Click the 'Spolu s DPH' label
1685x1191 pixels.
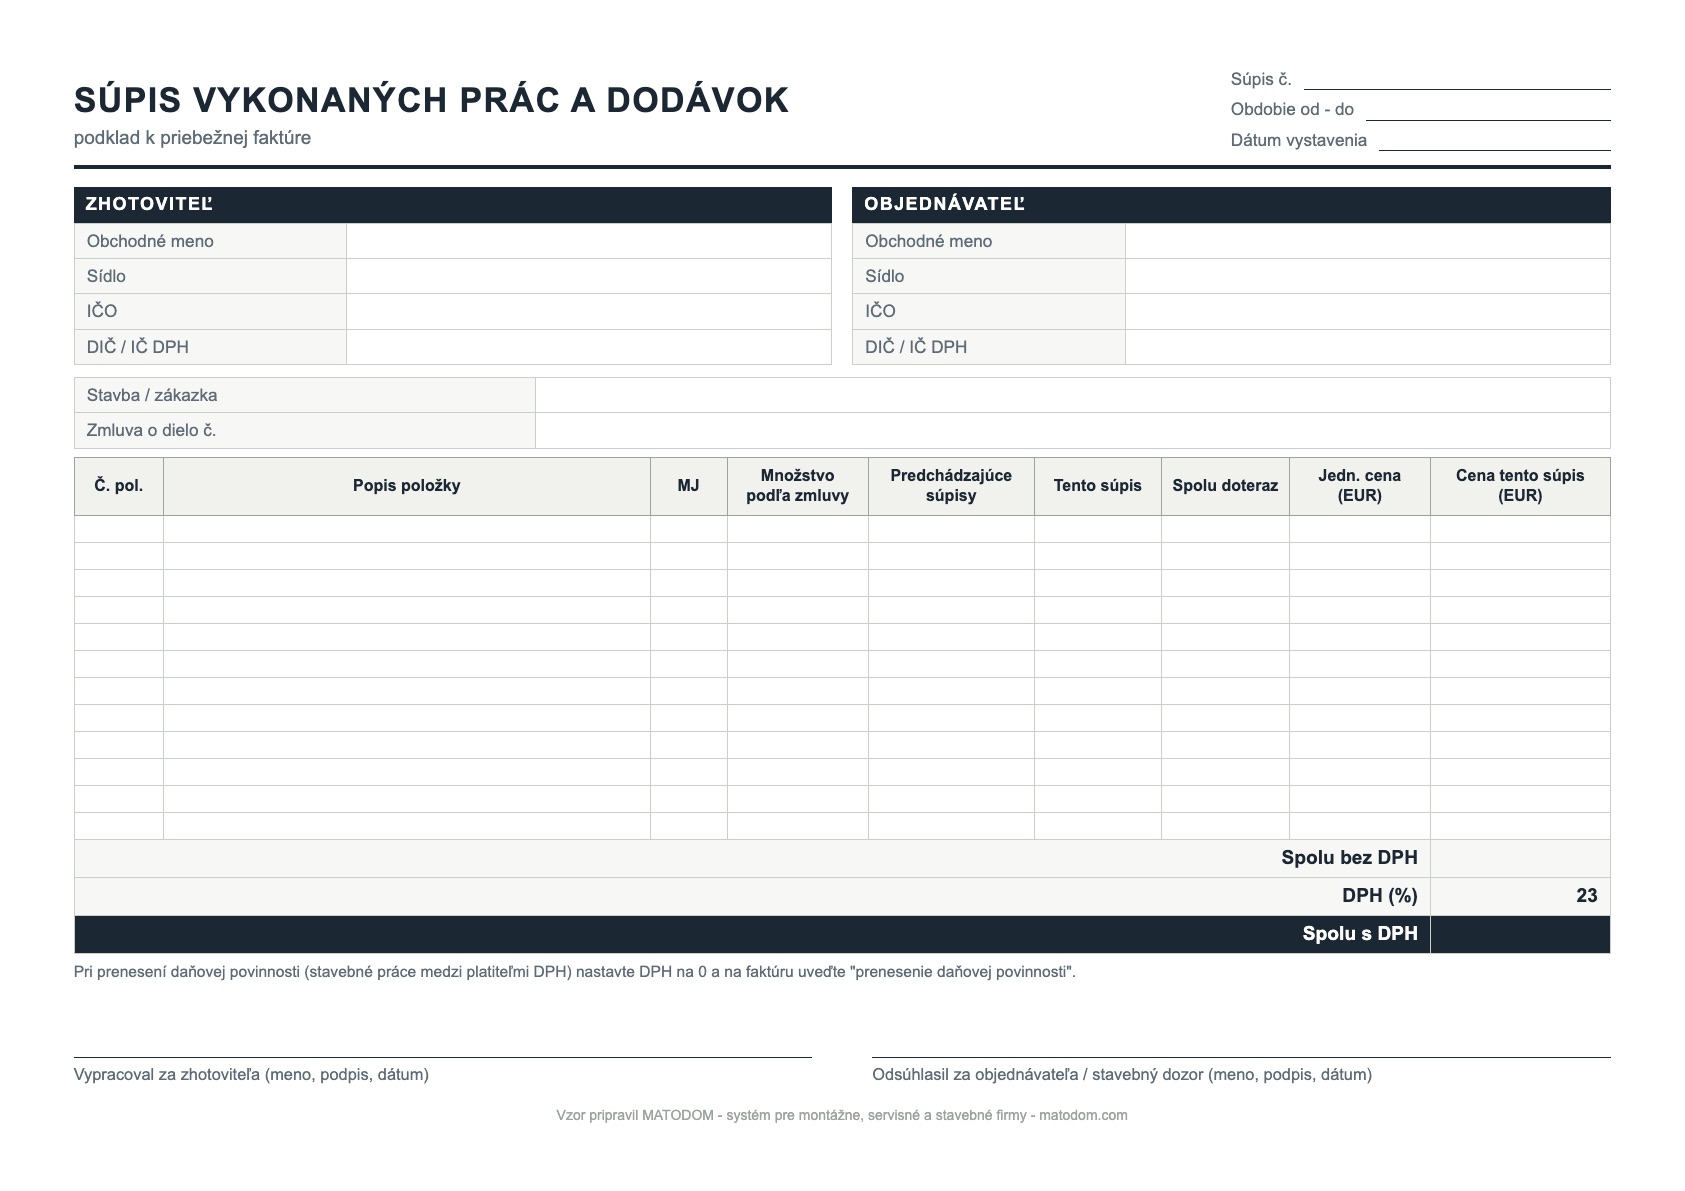(x=1360, y=934)
